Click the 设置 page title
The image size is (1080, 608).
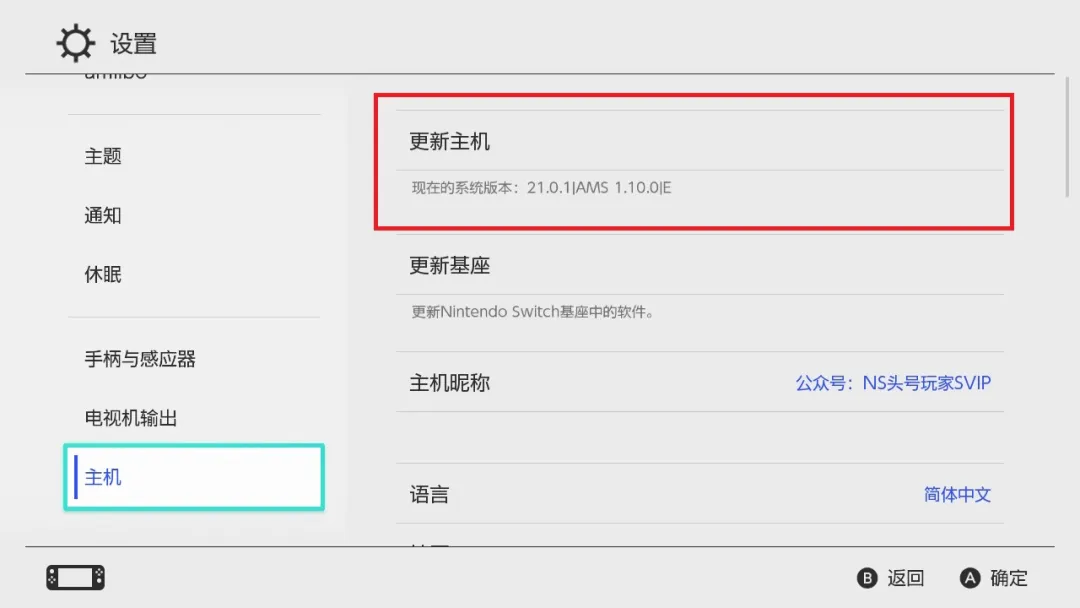click(x=133, y=44)
